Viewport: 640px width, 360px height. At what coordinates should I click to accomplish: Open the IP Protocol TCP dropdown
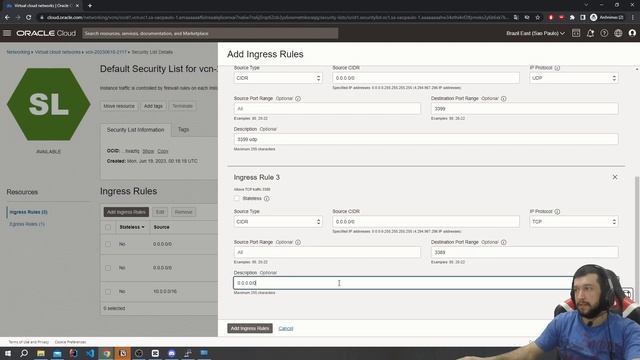(574, 222)
